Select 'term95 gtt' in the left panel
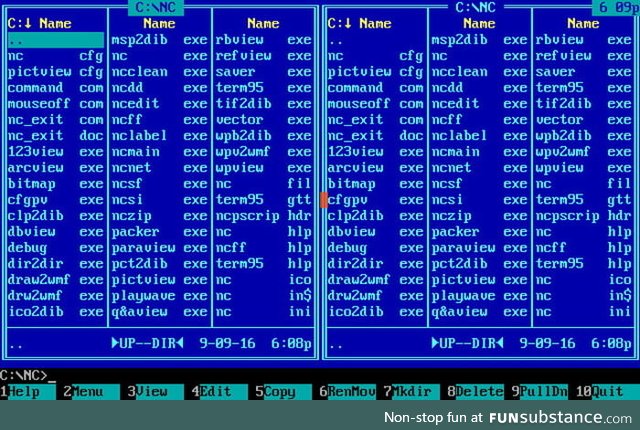Screen dimensions: 640x430 coord(264,200)
